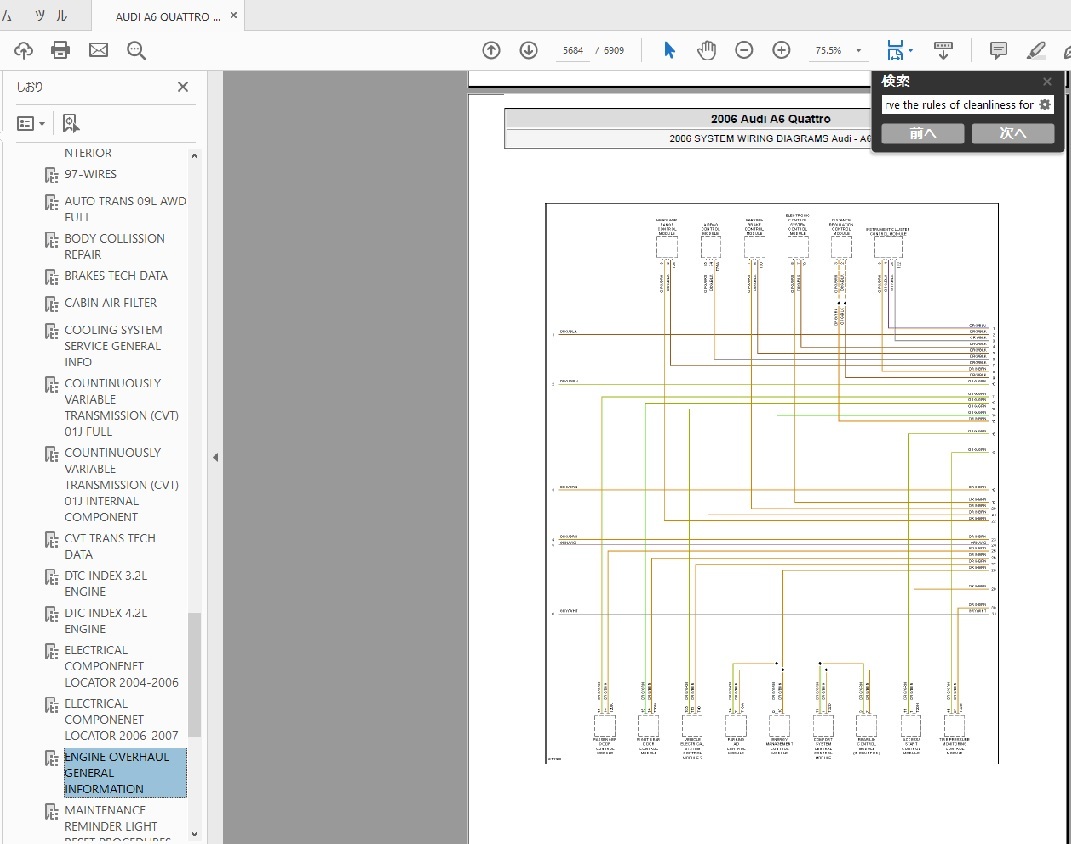The width and height of the screenshot is (1071, 844).
Task: Click bookmark icon beside ENGINE OVERHAUL GENERAL INFORMATION
Action: (x=52, y=758)
